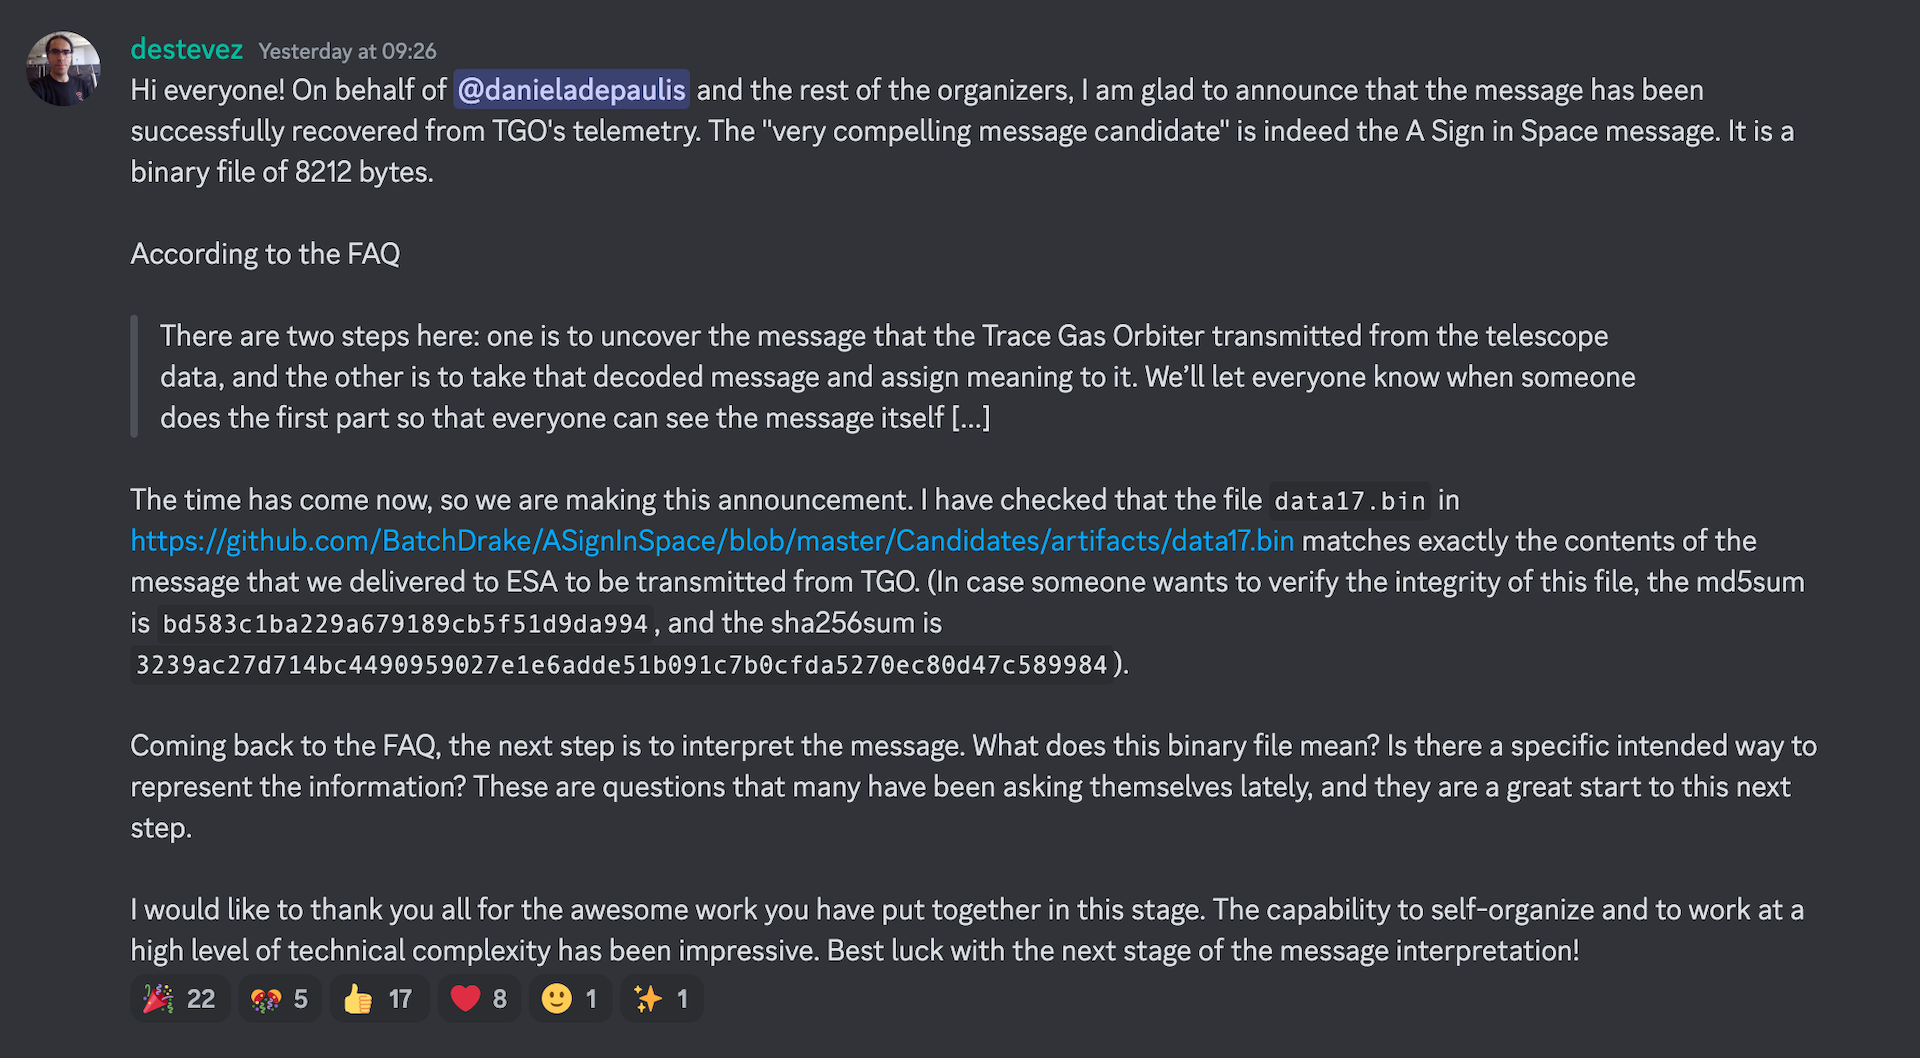The width and height of the screenshot is (1920, 1058).
Task: Click the "According to the FAQ" line
Action: tap(265, 254)
